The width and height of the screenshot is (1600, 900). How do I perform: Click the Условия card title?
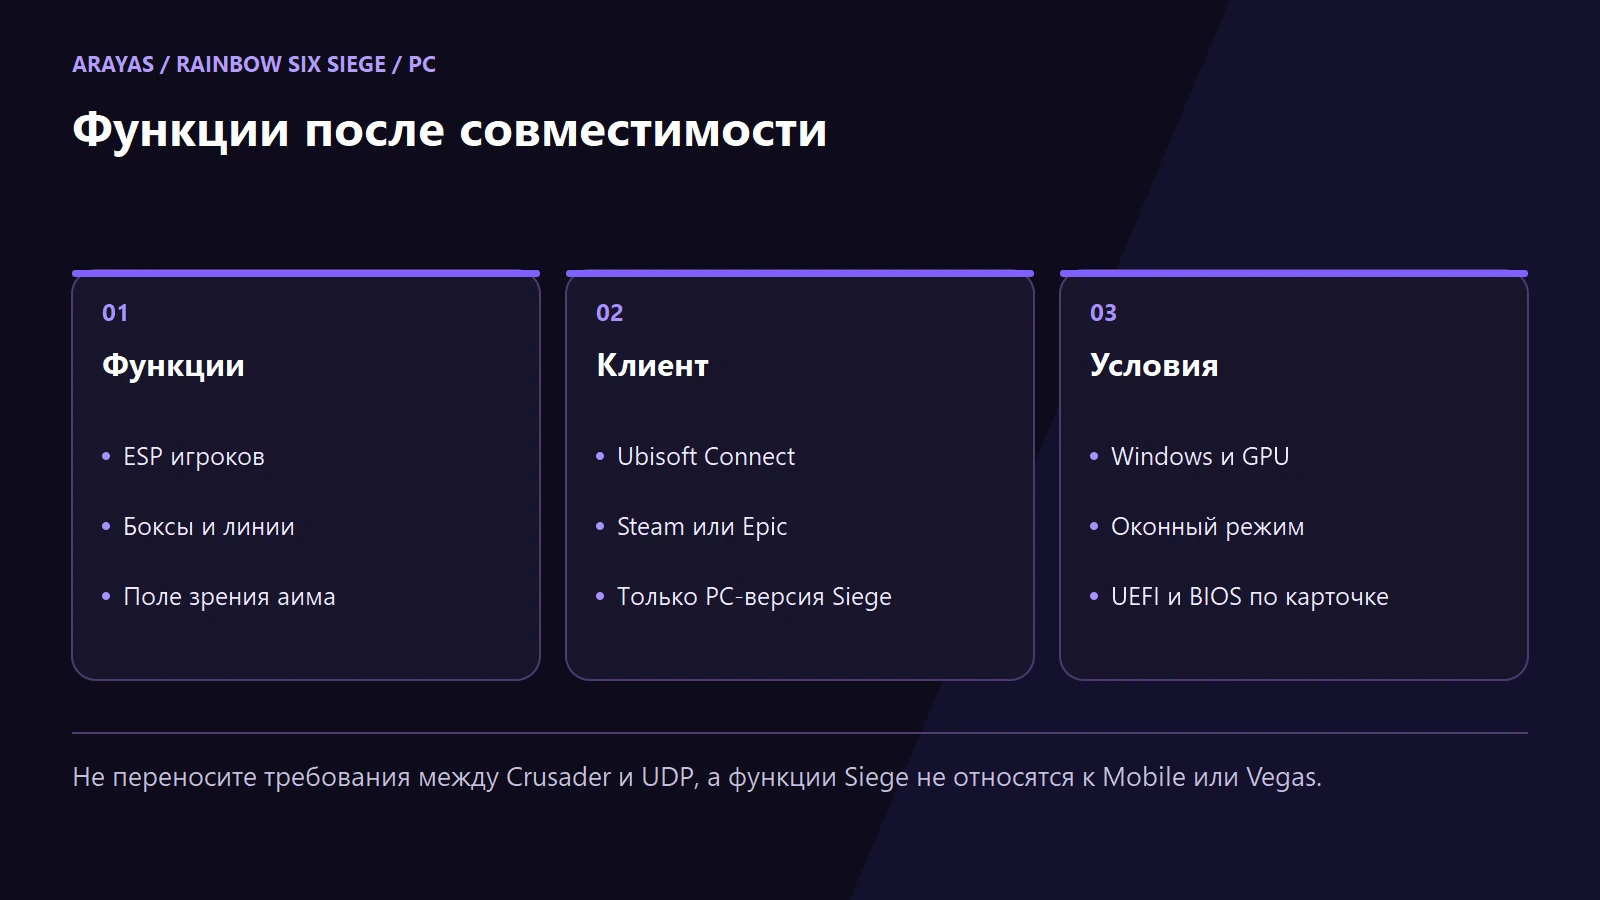coord(1154,365)
